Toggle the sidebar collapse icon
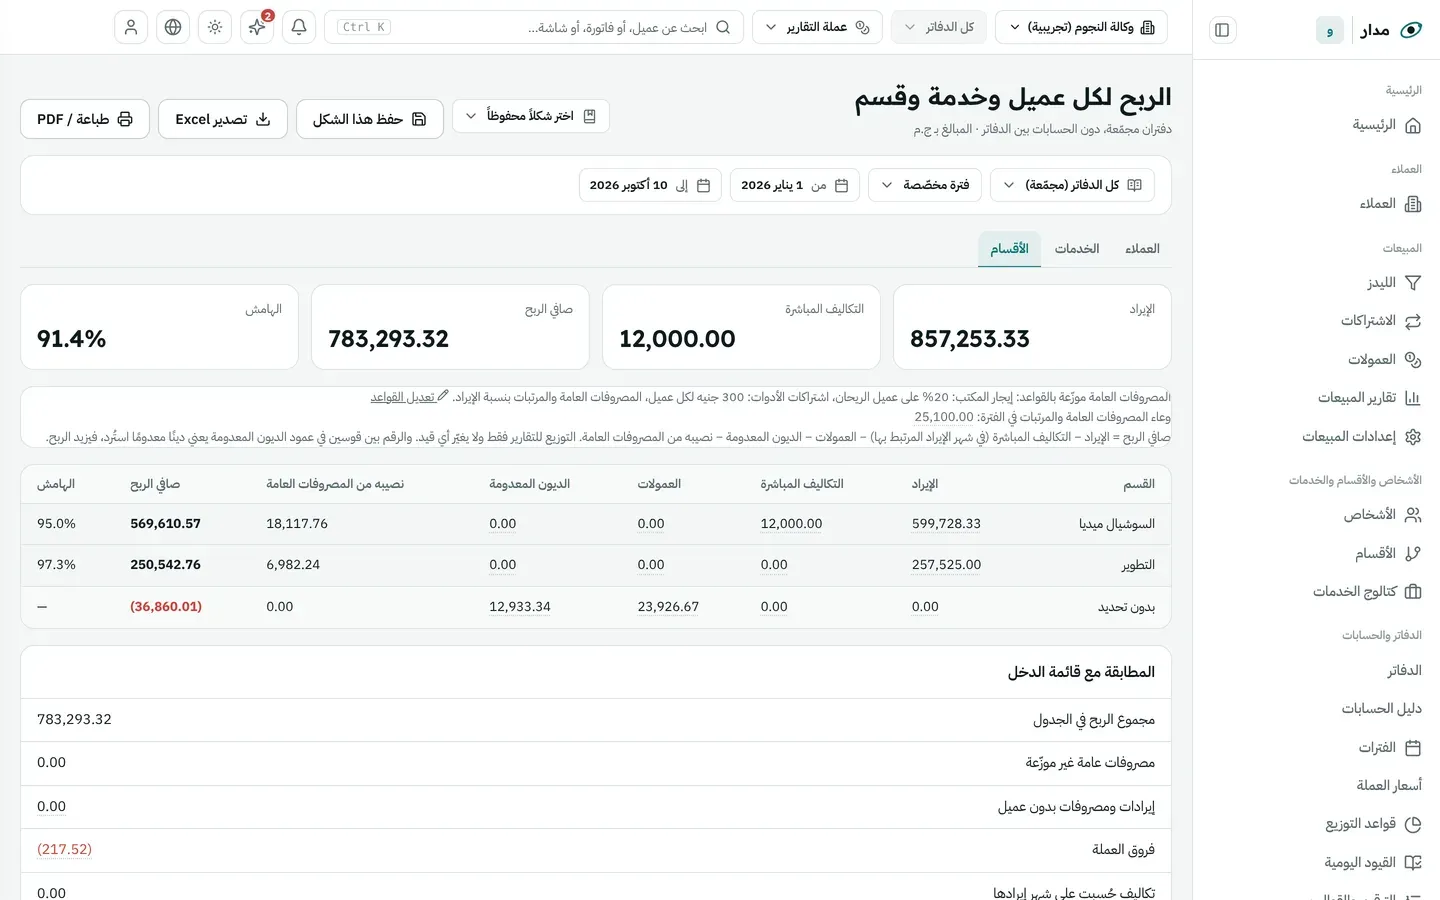The image size is (1440, 900). tap(1222, 30)
